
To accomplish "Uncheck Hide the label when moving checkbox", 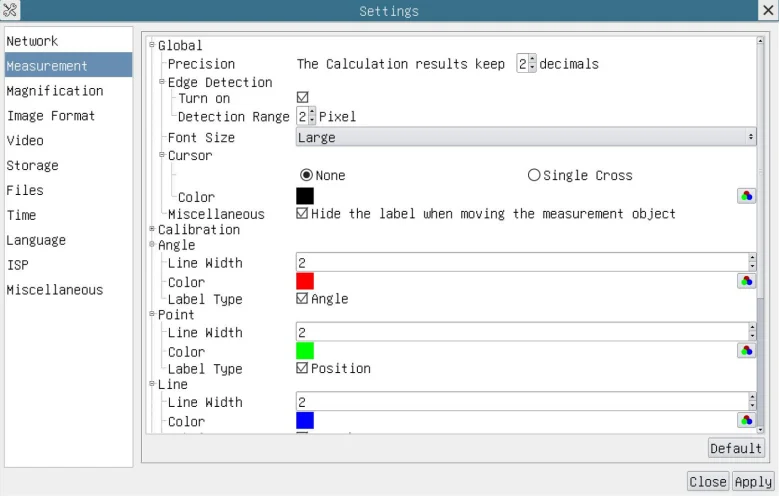I will [x=302, y=213].
